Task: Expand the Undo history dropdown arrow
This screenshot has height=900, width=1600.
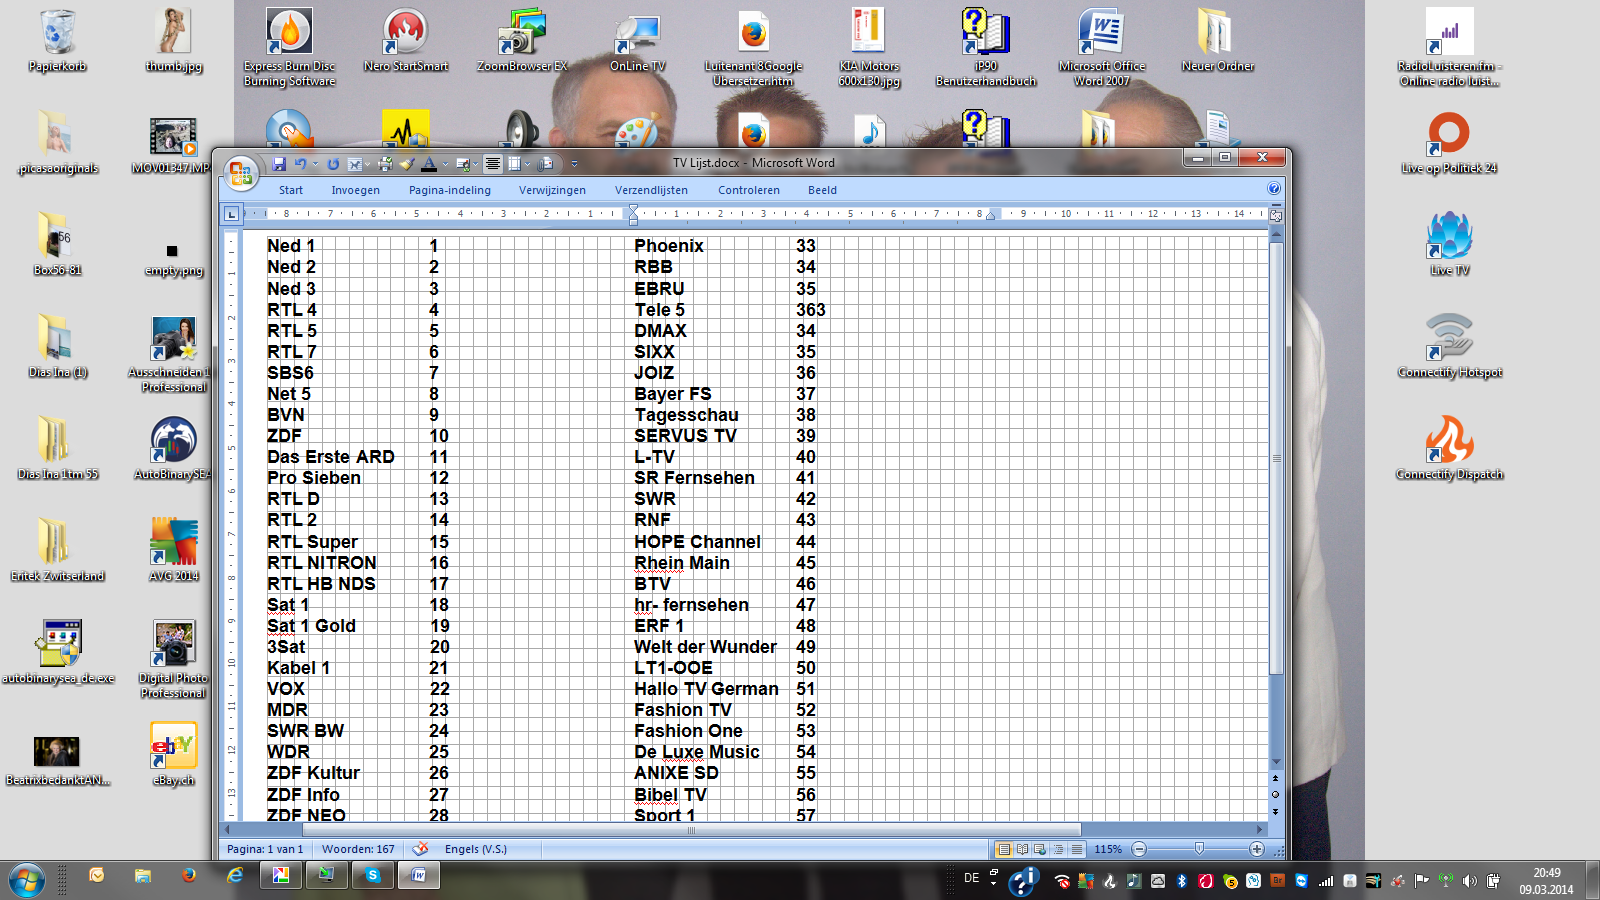Action: pyautogui.click(x=315, y=164)
